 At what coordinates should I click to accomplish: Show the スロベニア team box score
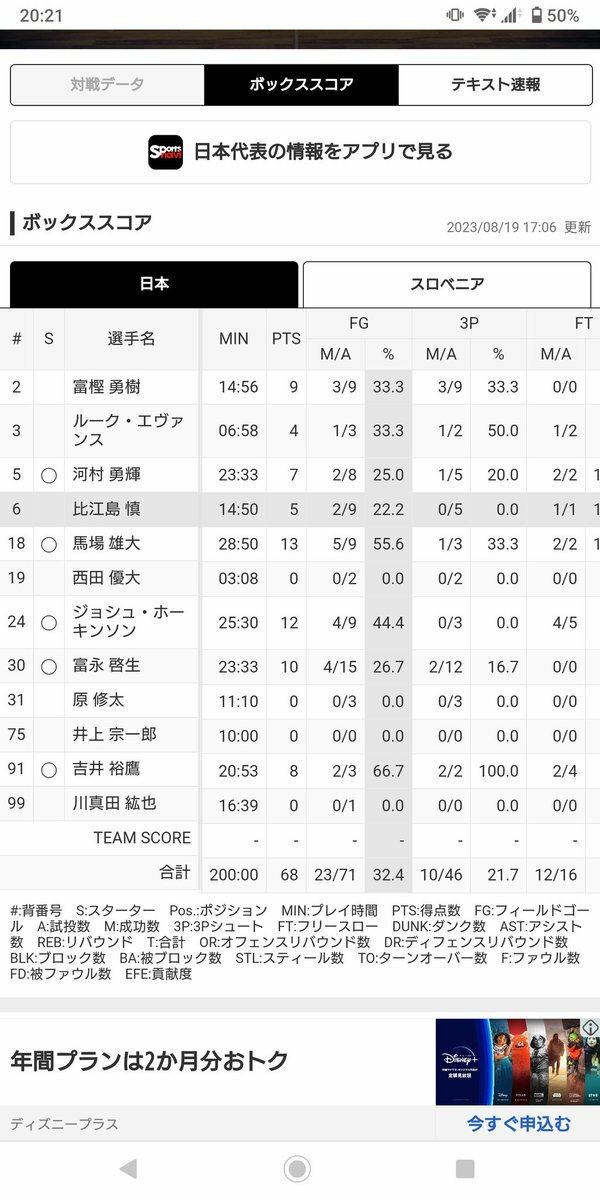(x=446, y=284)
